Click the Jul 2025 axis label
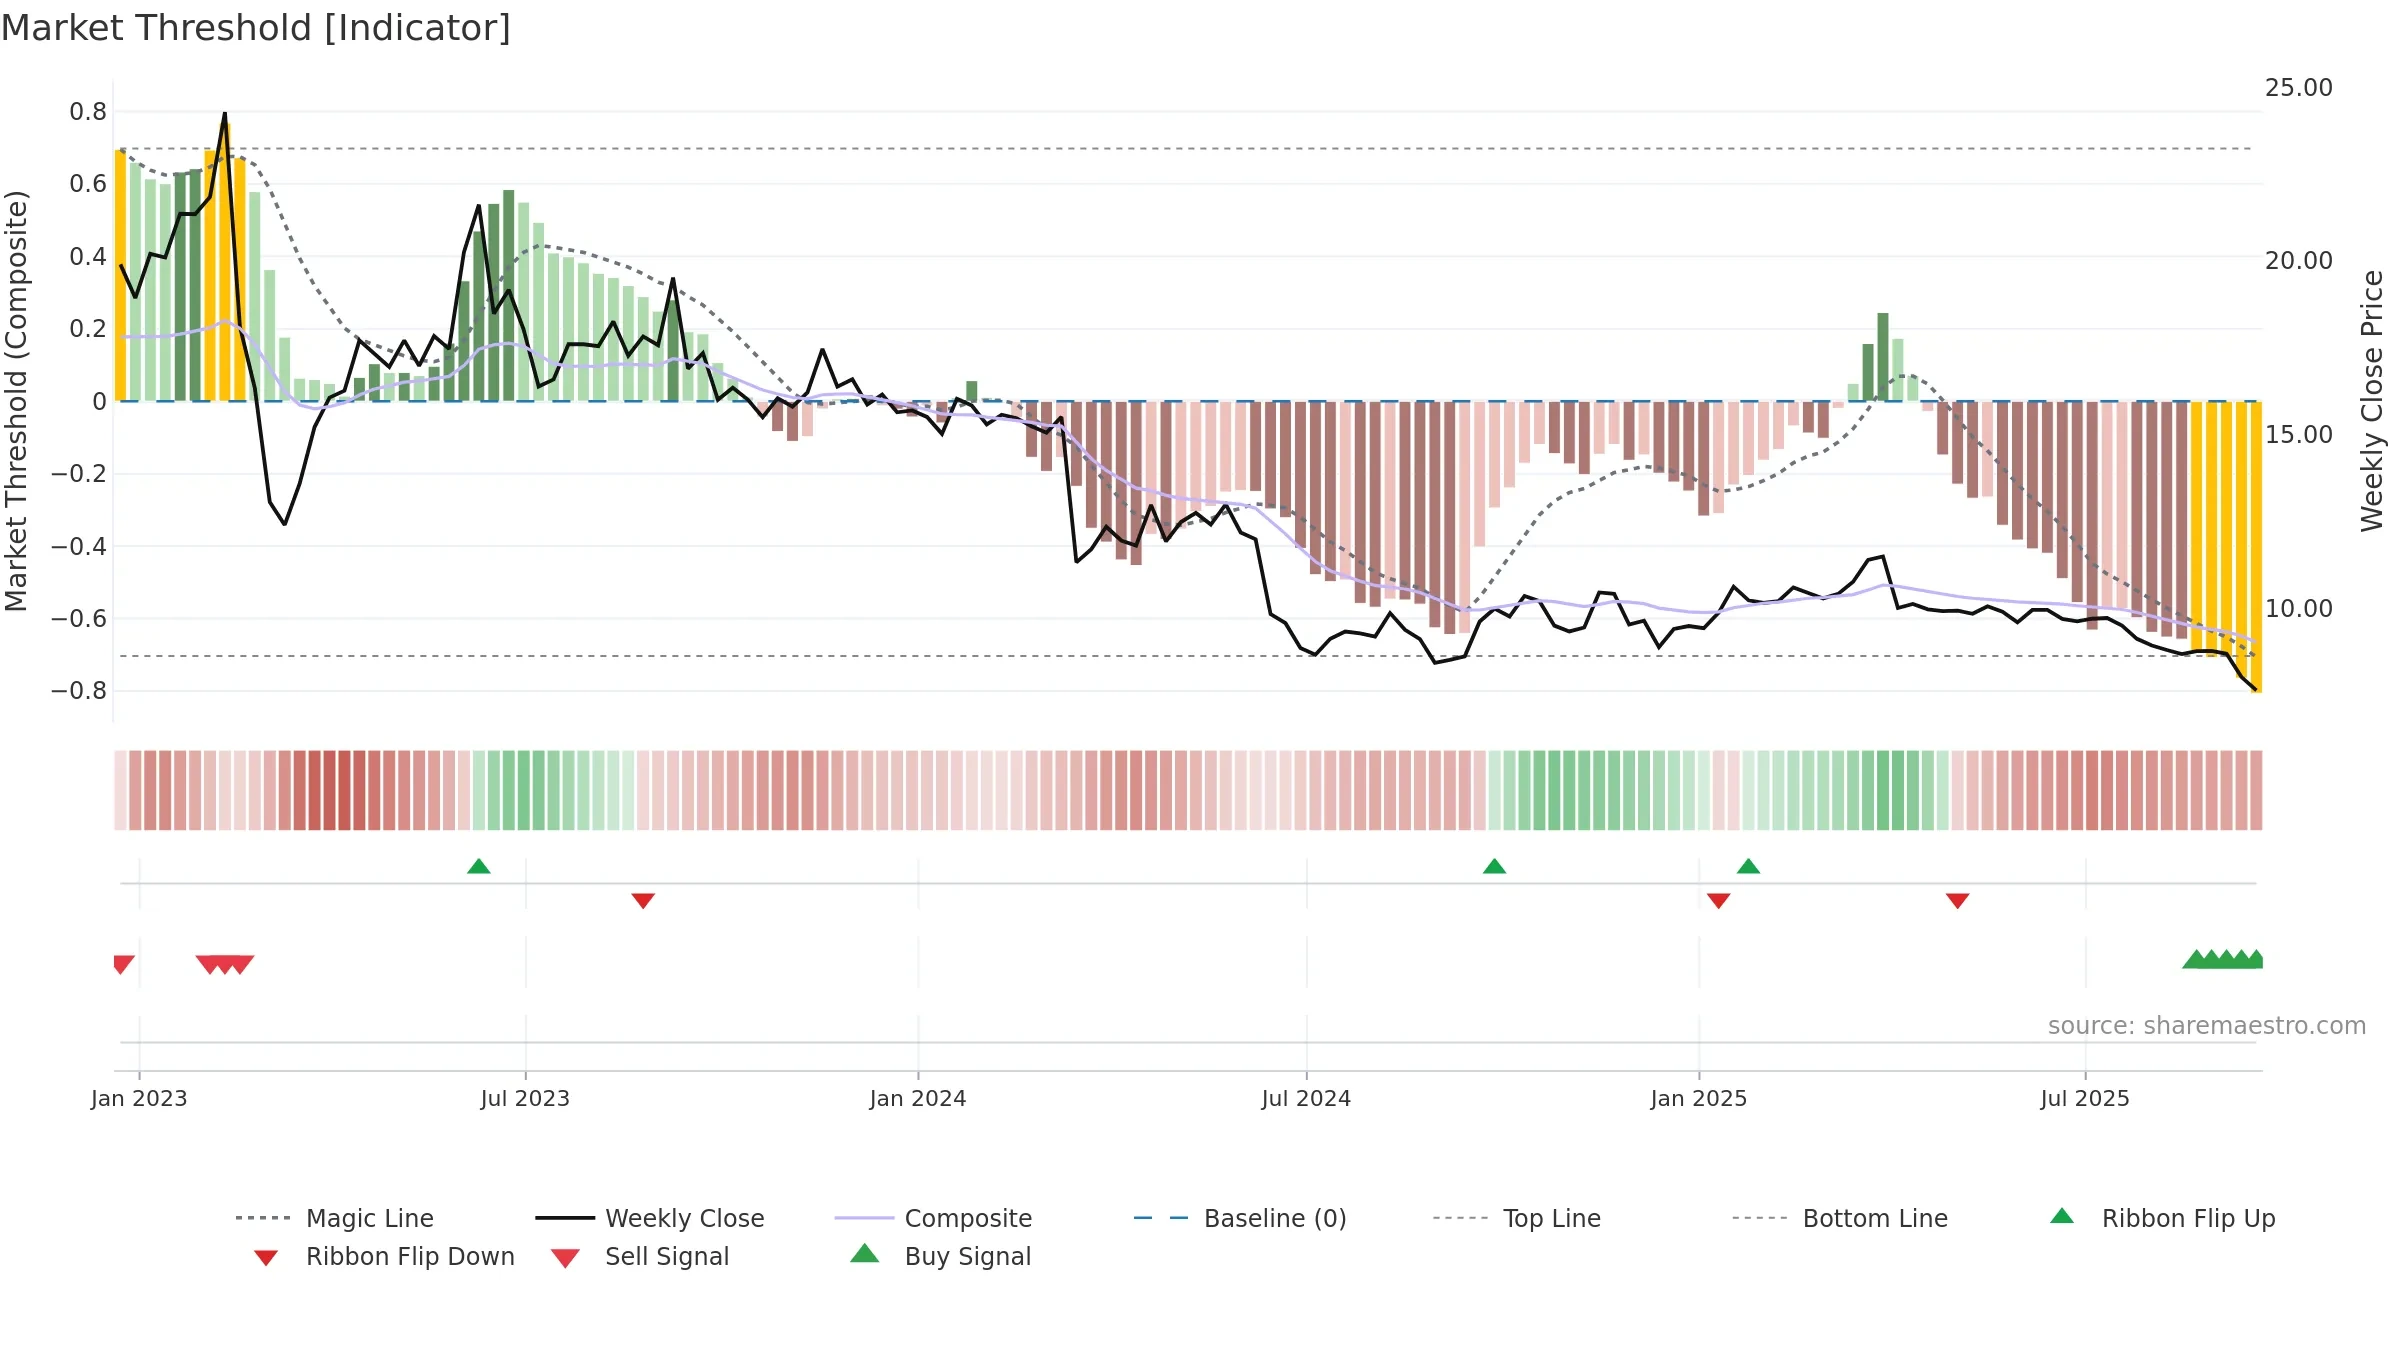The height and width of the screenshot is (1350, 2400). click(x=2085, y=1098)
